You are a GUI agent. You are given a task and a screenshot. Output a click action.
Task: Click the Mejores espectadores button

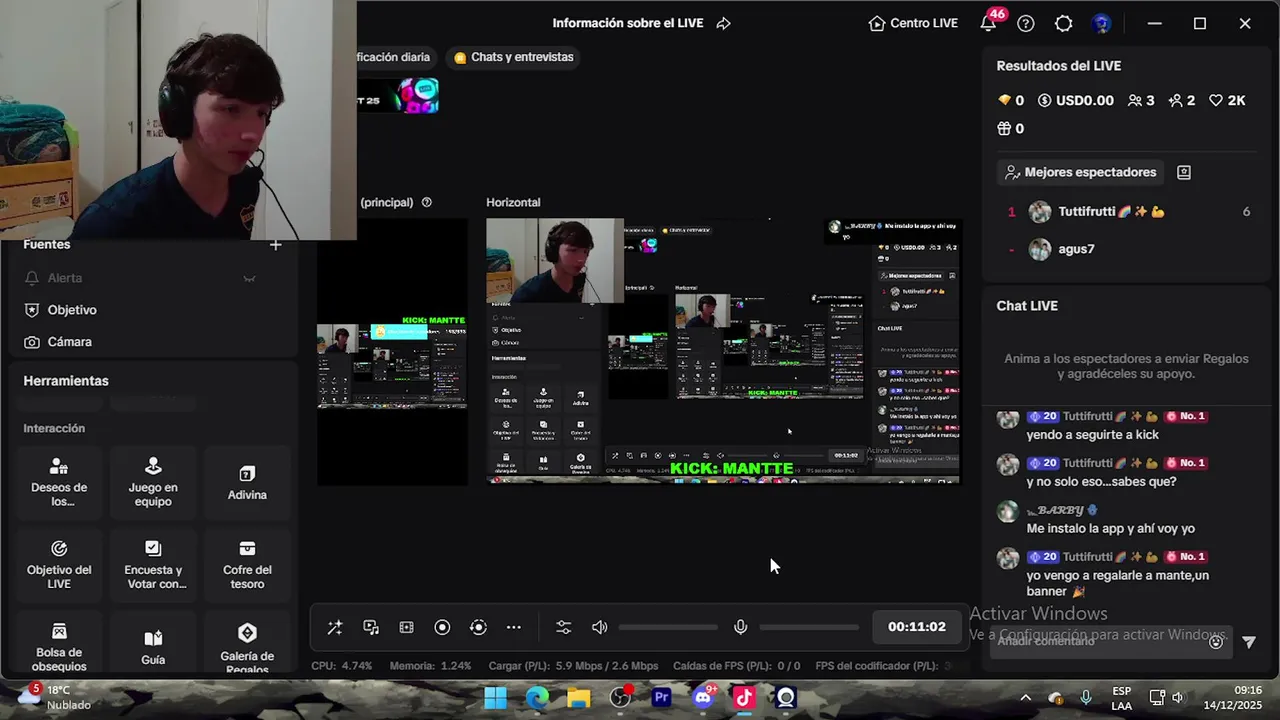tap(1080, 172)
